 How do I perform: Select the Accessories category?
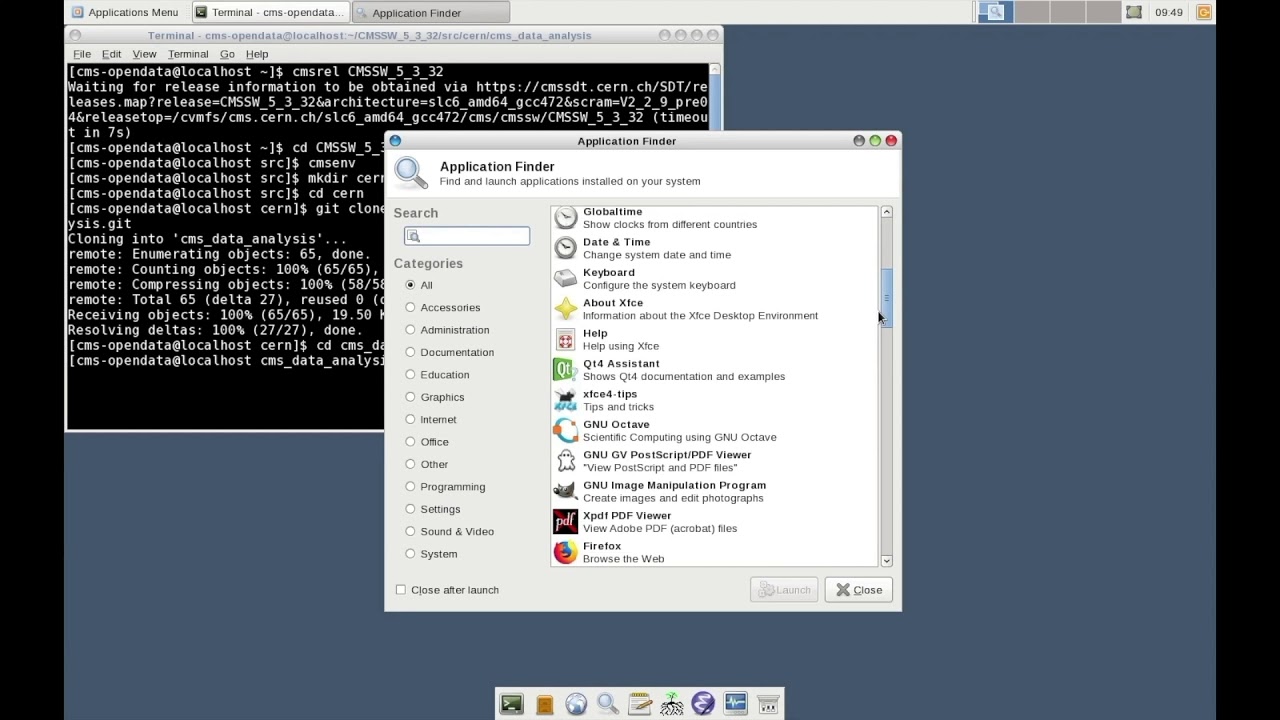(x=442, y=307)
